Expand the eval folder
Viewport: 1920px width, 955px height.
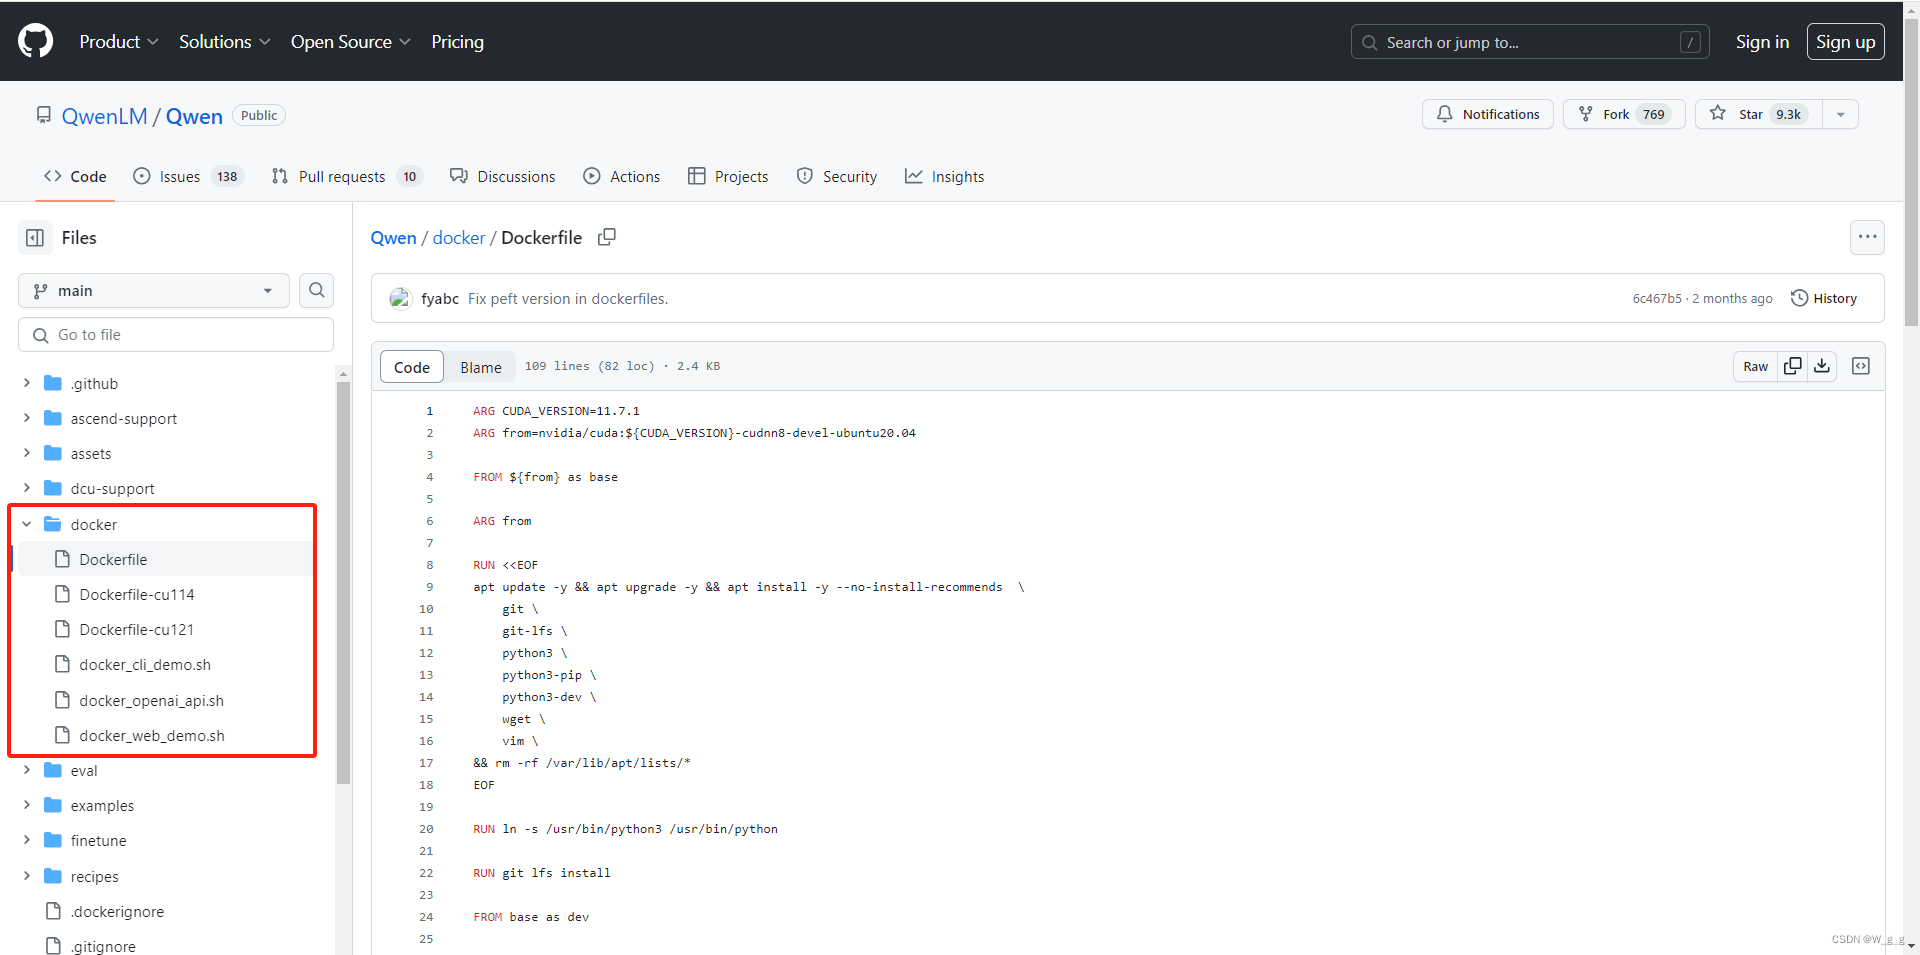[27, 770]
